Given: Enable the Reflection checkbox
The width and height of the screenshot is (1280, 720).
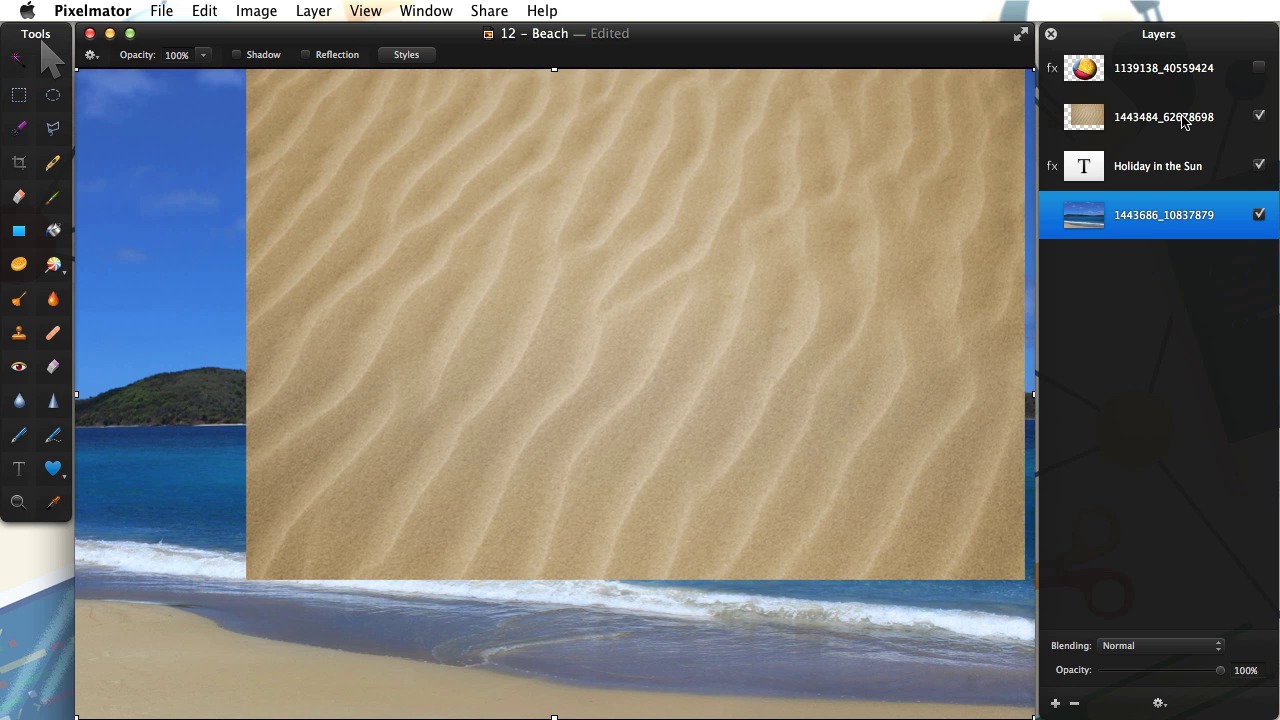Looking at the screenshot, I should coord(306,55).
